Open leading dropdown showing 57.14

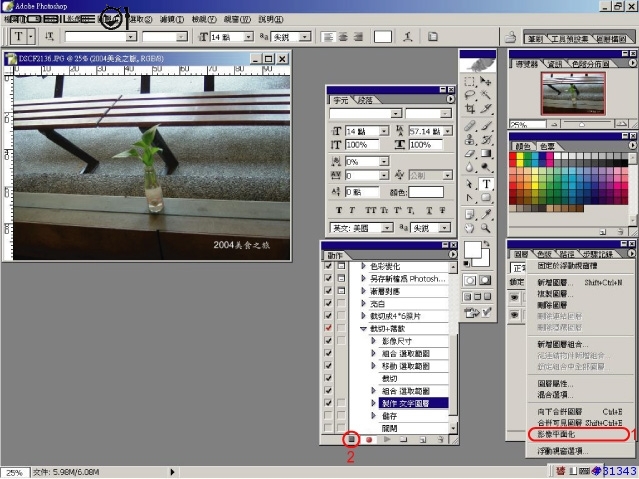448,131
